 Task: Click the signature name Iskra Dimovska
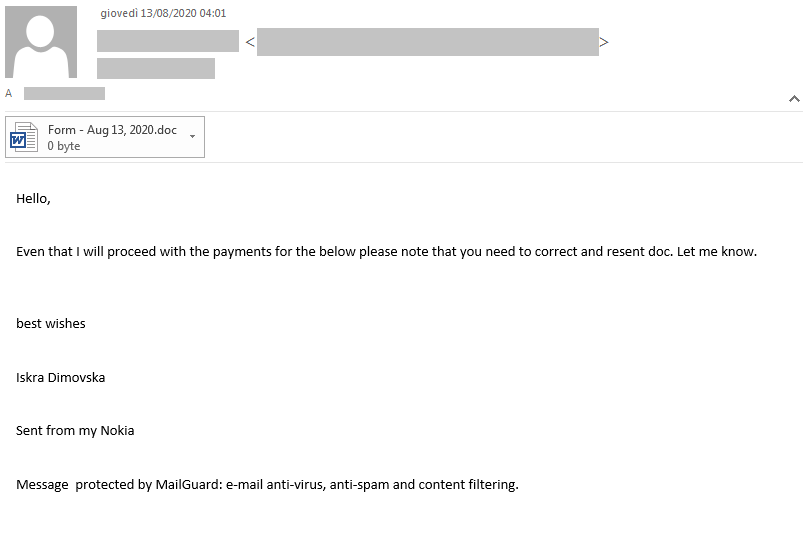(x=60, y=378)
